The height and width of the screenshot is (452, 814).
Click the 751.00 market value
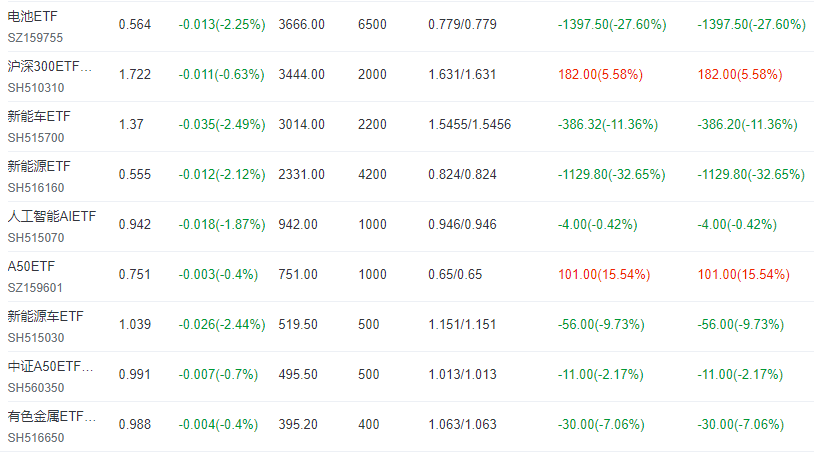pos(297,274)
